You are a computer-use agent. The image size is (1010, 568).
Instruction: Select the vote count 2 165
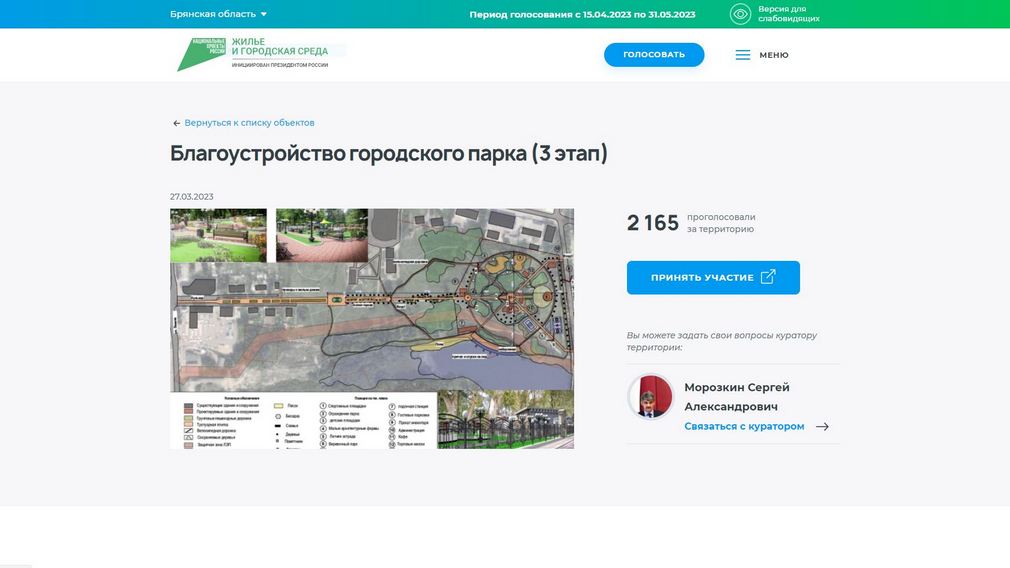pos(653,223)
